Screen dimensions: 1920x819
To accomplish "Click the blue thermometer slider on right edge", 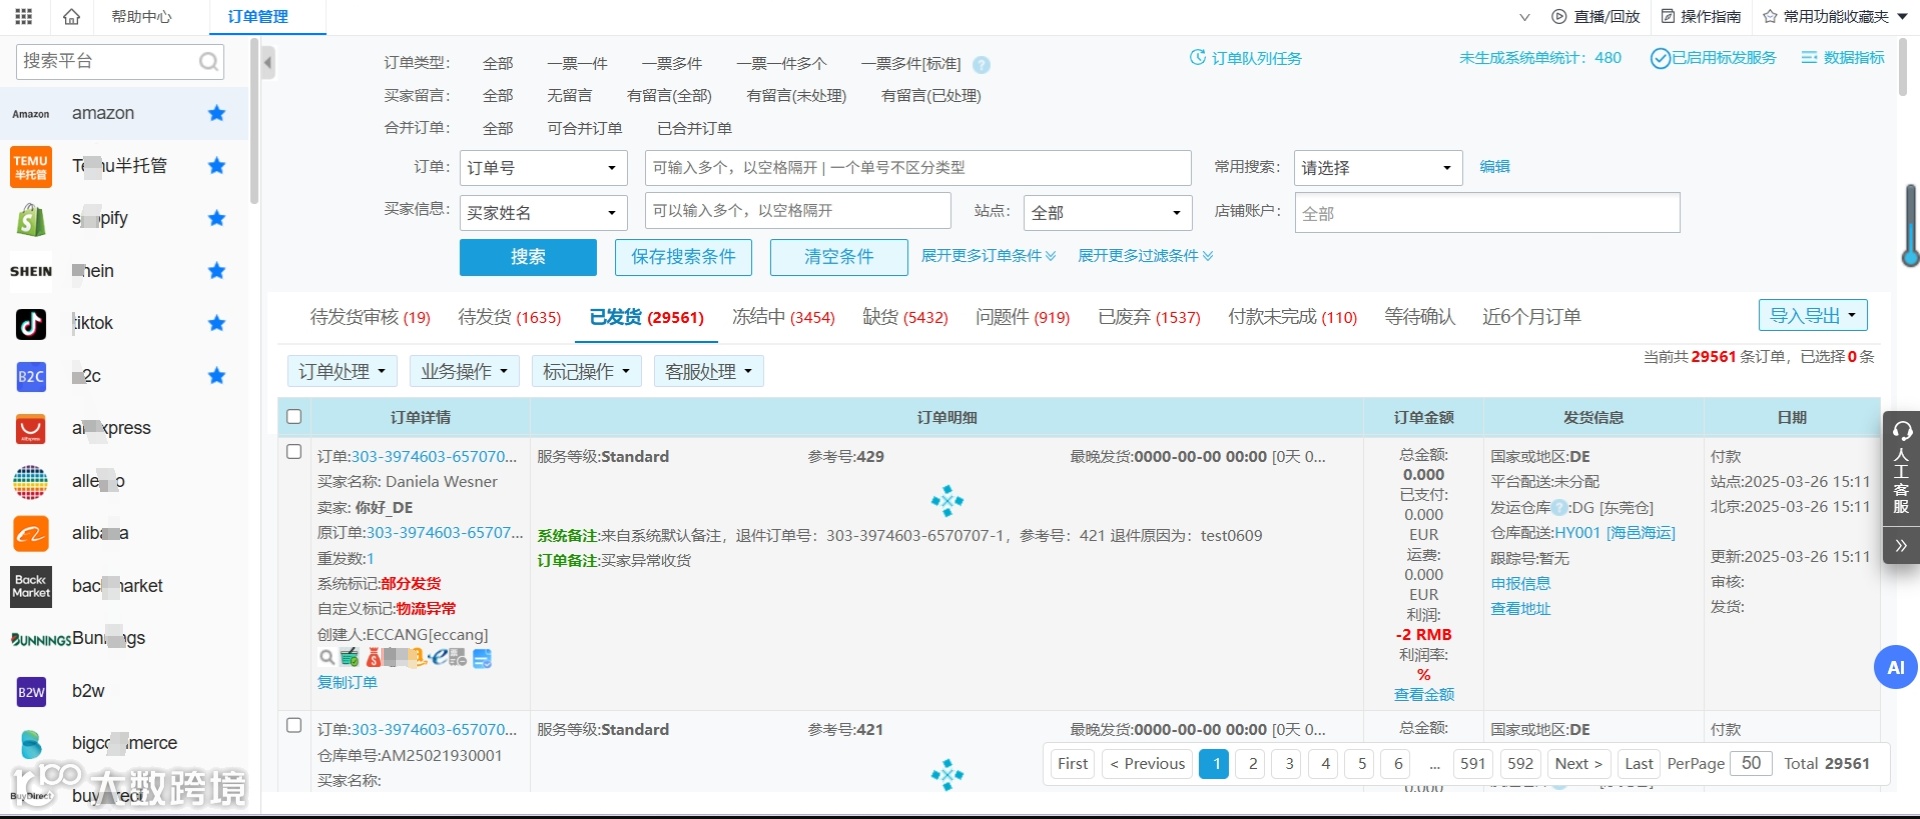I will click(x=1910, y=226).
